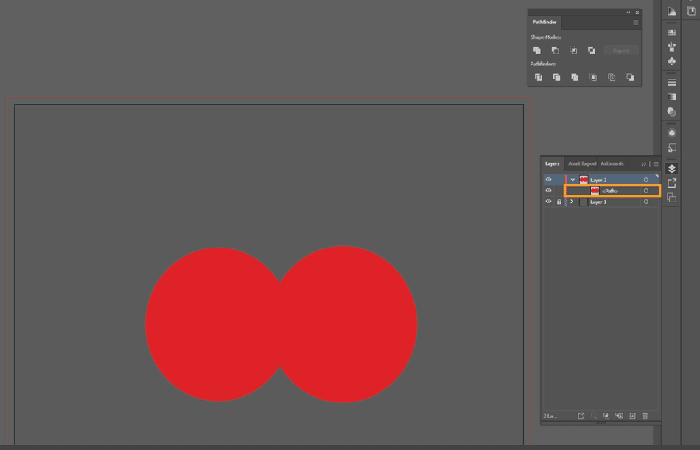Switch to the Layers tab
The image size is (700, 450).
(552, 164)
